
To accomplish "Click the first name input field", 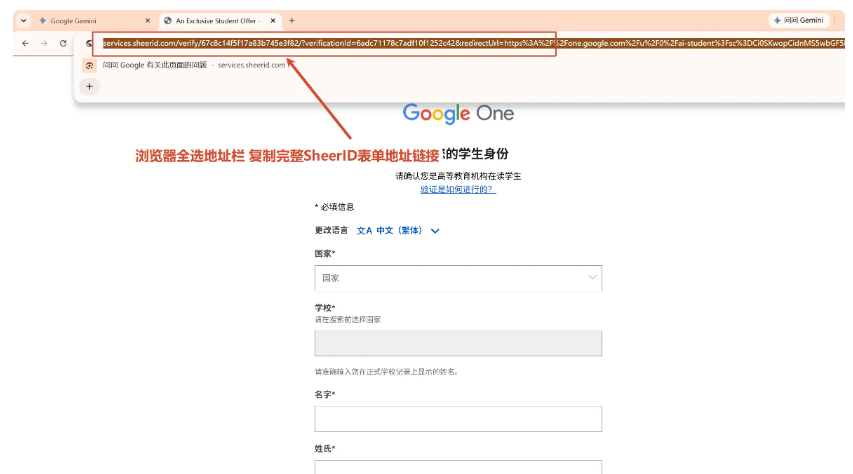I will [458, 419].
